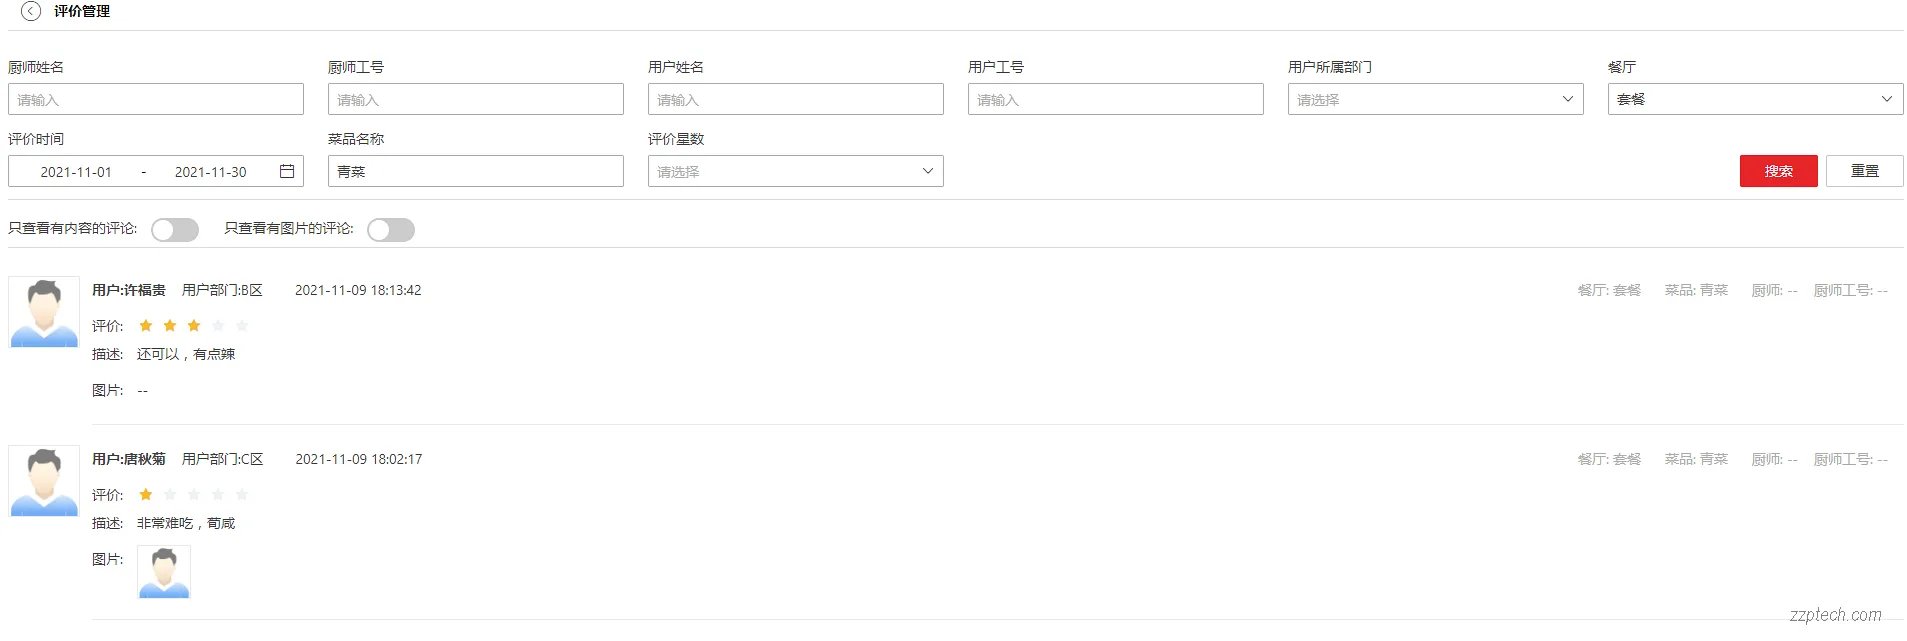This screenshot has width=1907, height=641.
Task: Enable 只查看有图片的评论 switch
Action: click(391, 230)
